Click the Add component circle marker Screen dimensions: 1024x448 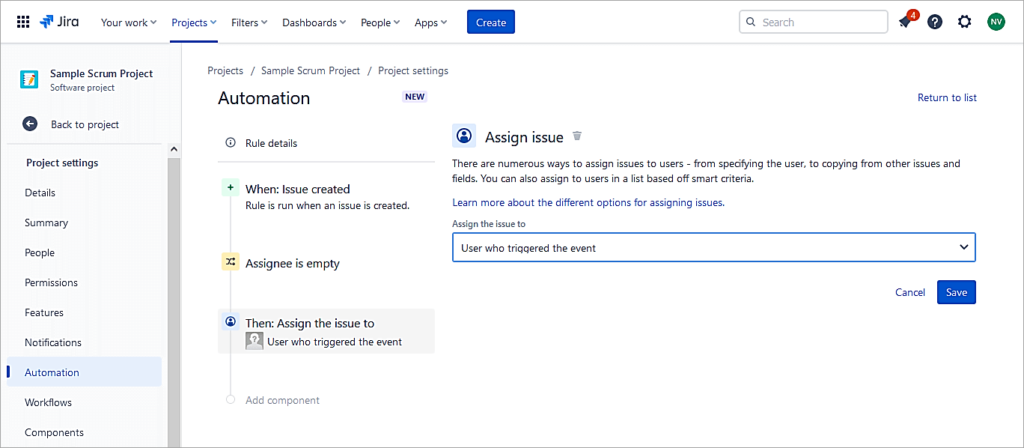pyautogui.click(x=230, y=400)
